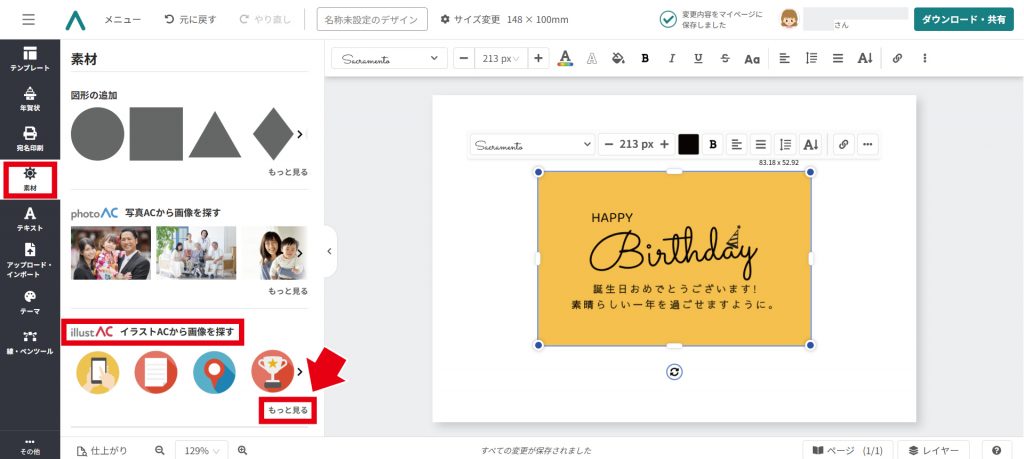The height and width of the screenshot is (459, 1024).
Task: Toggle italic text formatting
Action: [x=671, y=58]
